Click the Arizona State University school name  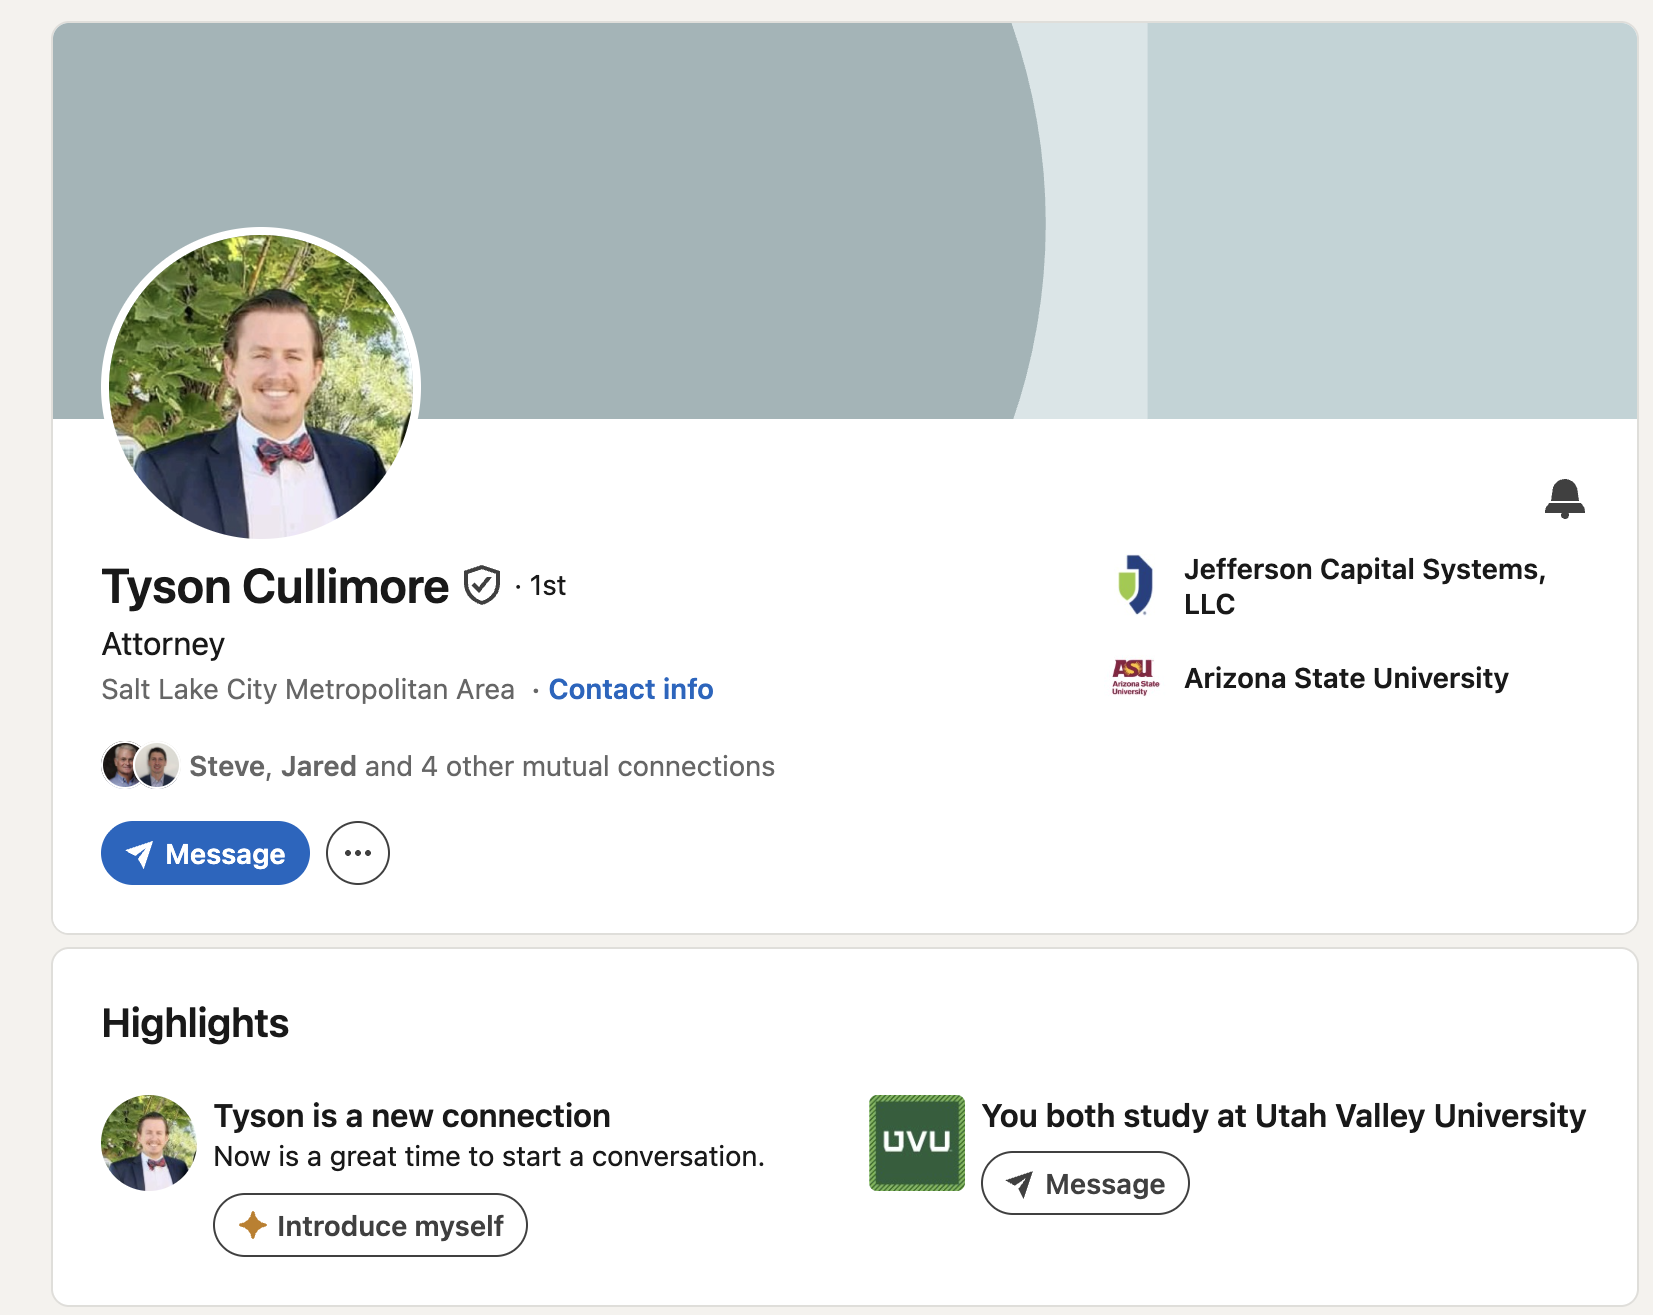(1346, 678)
